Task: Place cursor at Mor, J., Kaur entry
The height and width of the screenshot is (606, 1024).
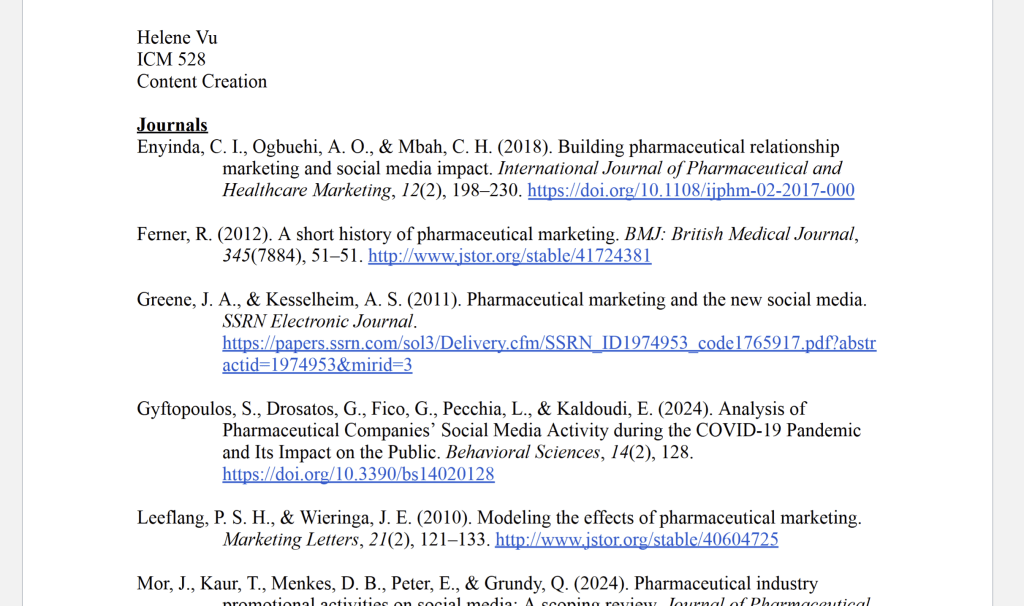Action: (180, 584)
